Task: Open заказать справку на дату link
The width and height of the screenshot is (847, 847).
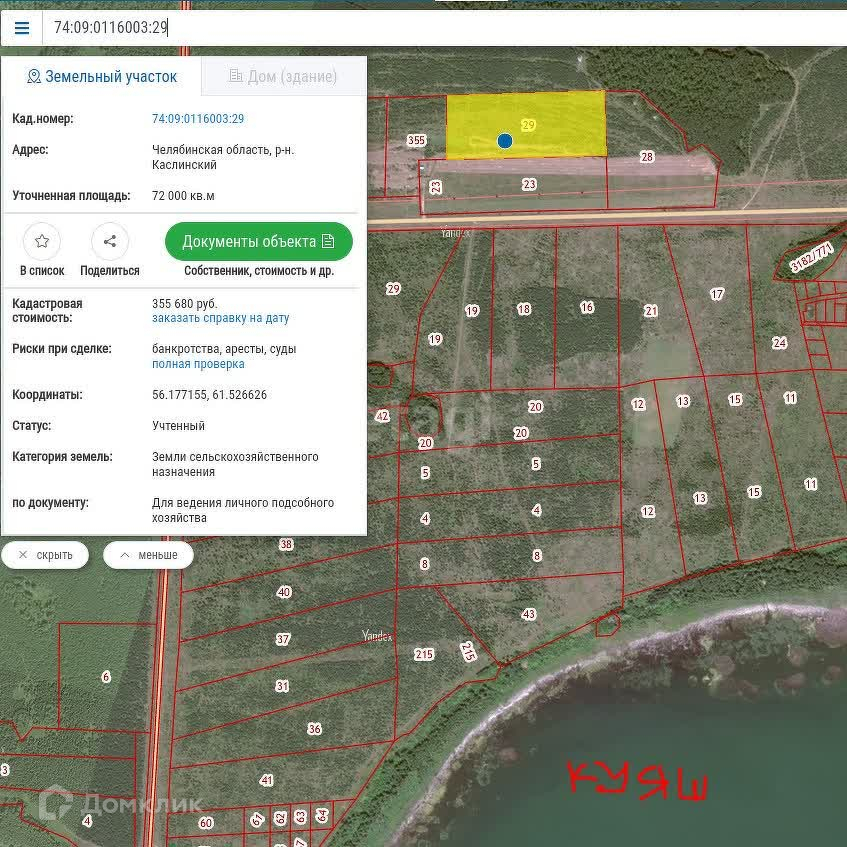Action: tap(220, 318)
